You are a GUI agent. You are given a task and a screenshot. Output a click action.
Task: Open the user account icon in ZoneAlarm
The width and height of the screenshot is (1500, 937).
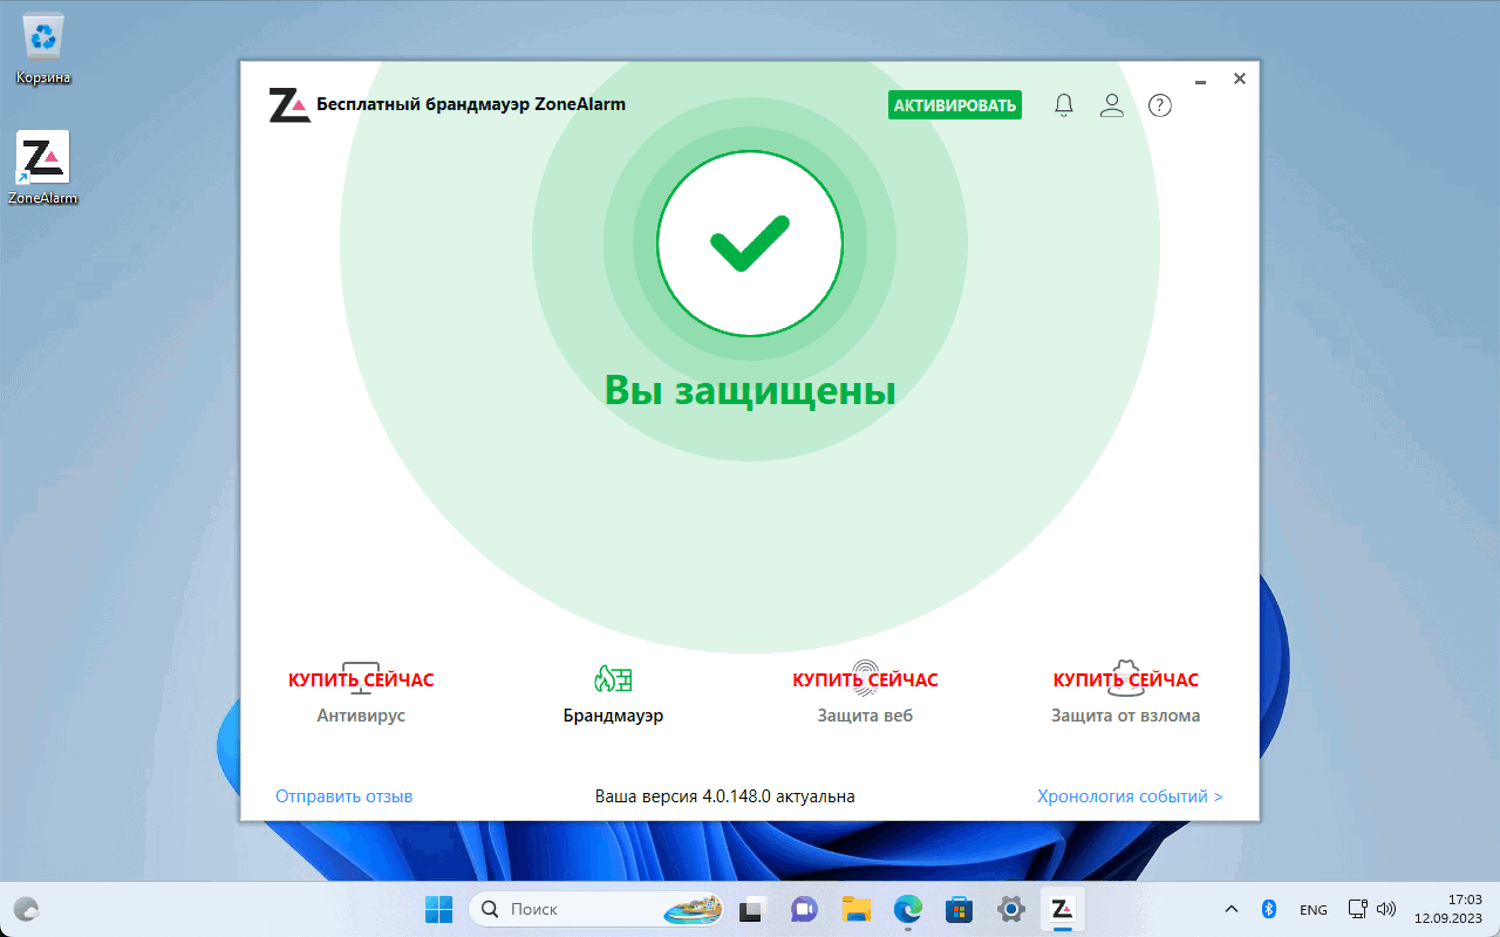click(x=1111, y=105)
